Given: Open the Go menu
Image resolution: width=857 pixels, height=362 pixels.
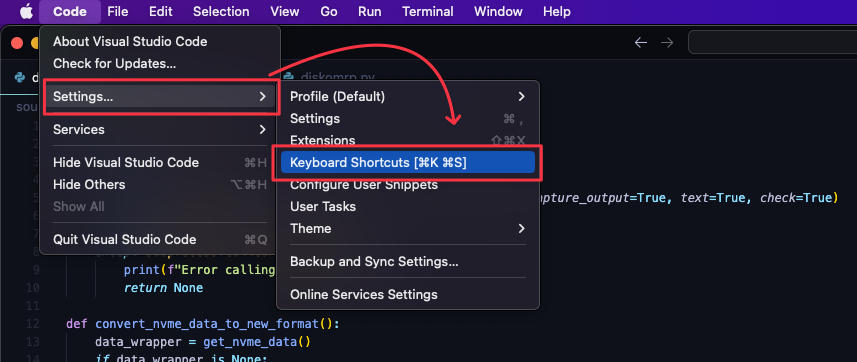Looking at the screenshot, I should [328, 11].
